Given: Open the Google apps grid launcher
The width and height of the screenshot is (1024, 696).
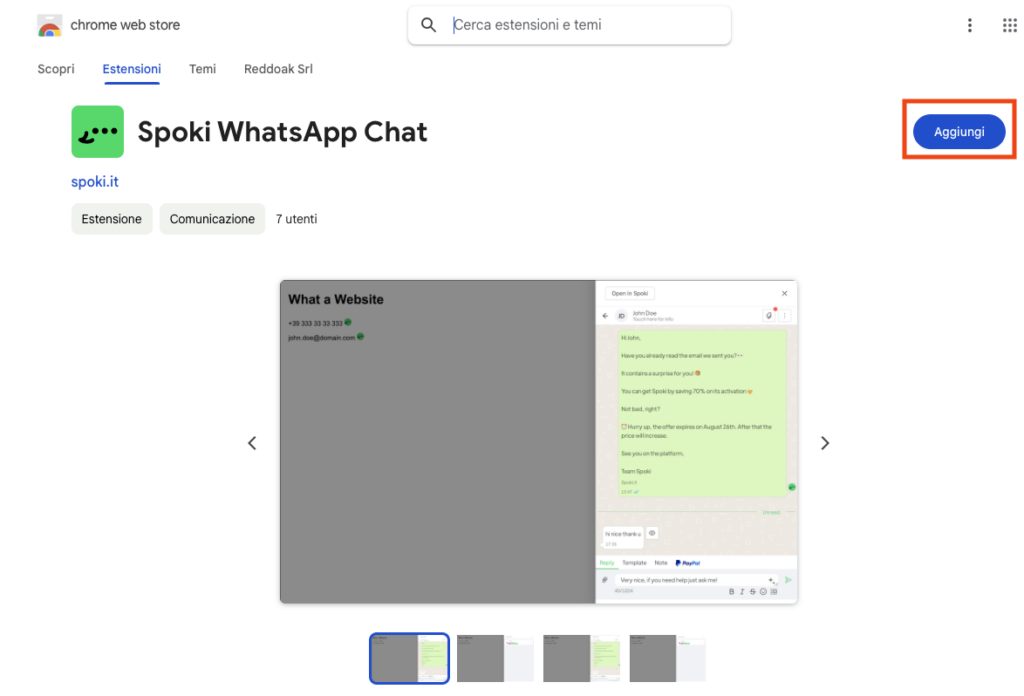Looking at the screenshot, I should point(1009,25).
